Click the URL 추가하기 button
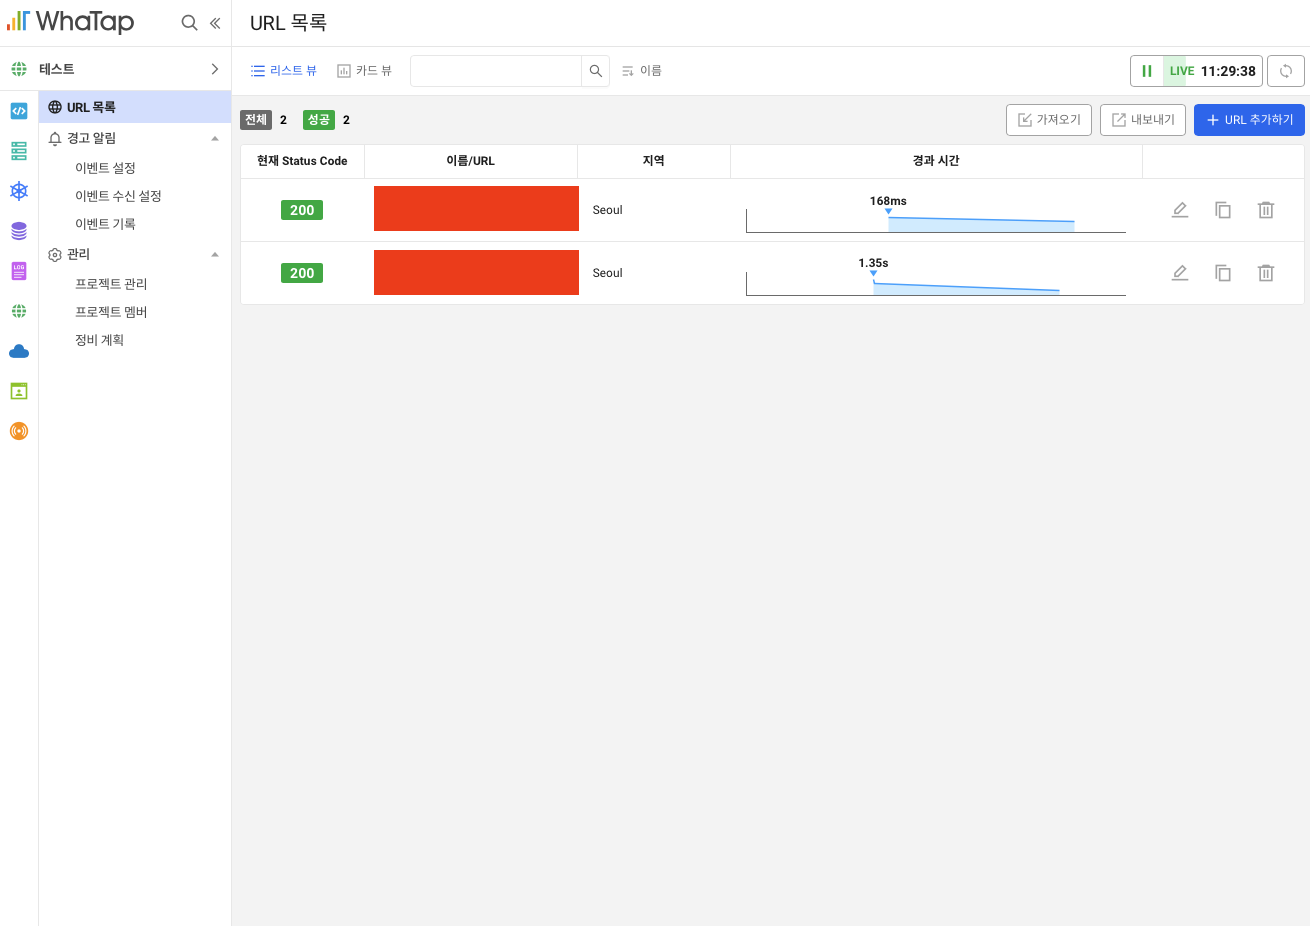 [x=1249, y=120]
